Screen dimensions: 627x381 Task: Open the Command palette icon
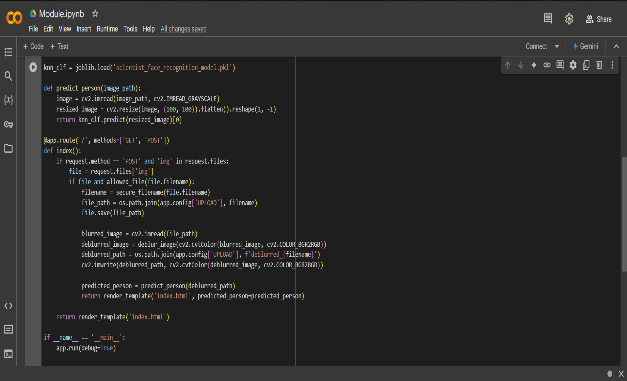8,329
